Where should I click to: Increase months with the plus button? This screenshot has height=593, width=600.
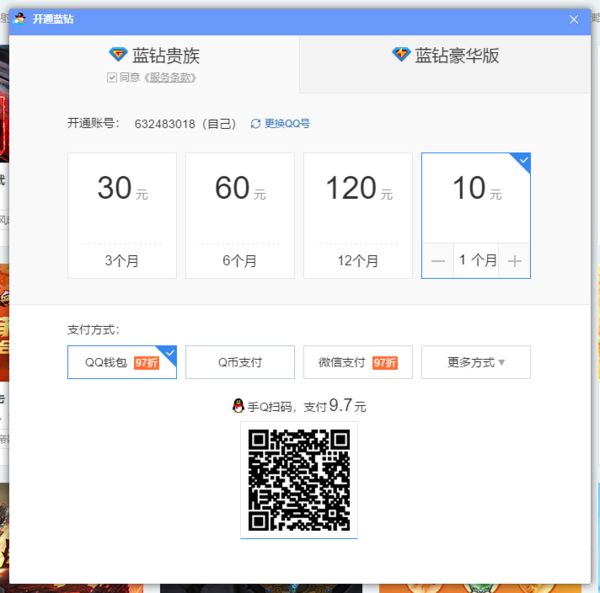pyautogui.click(x=514, y=261)
